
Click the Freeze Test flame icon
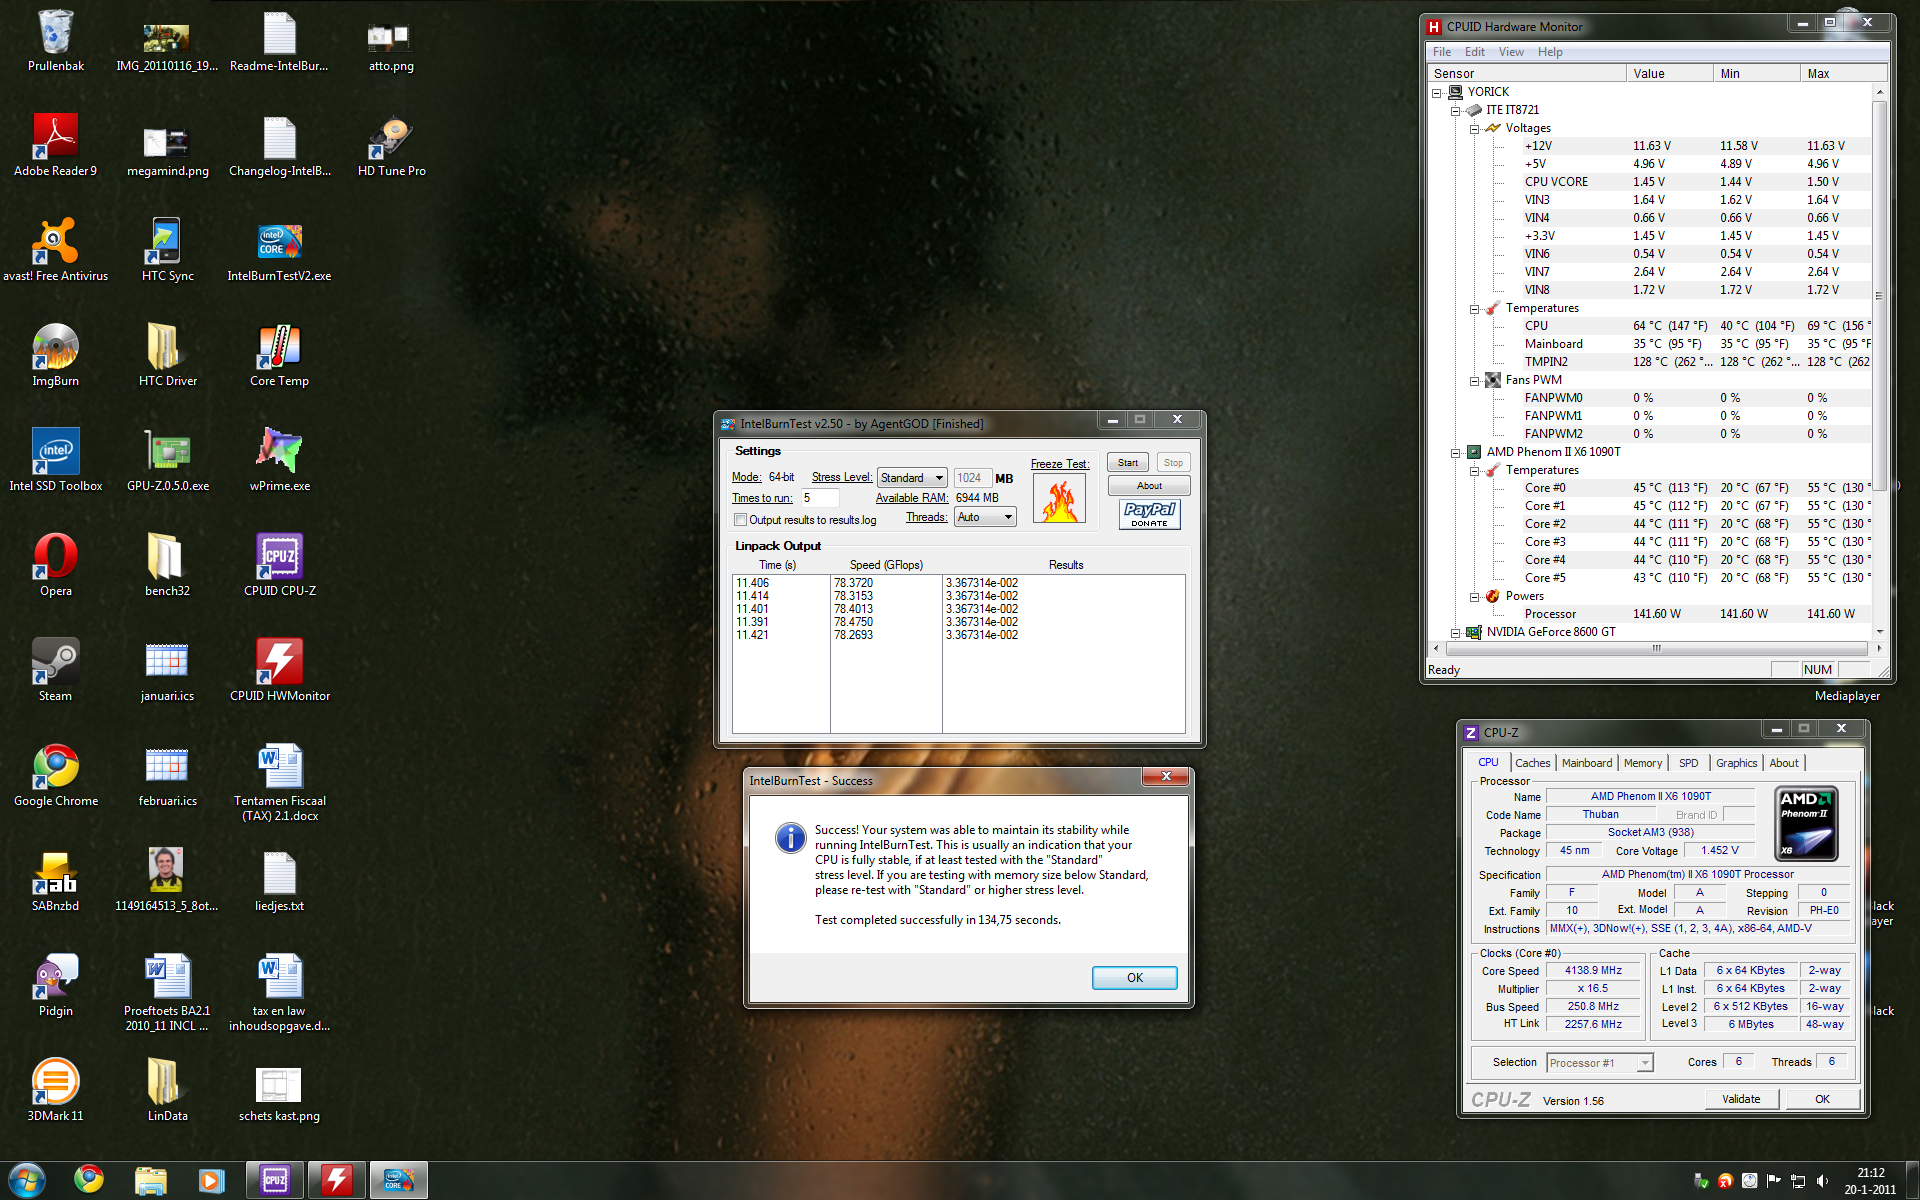point(1059,498)
